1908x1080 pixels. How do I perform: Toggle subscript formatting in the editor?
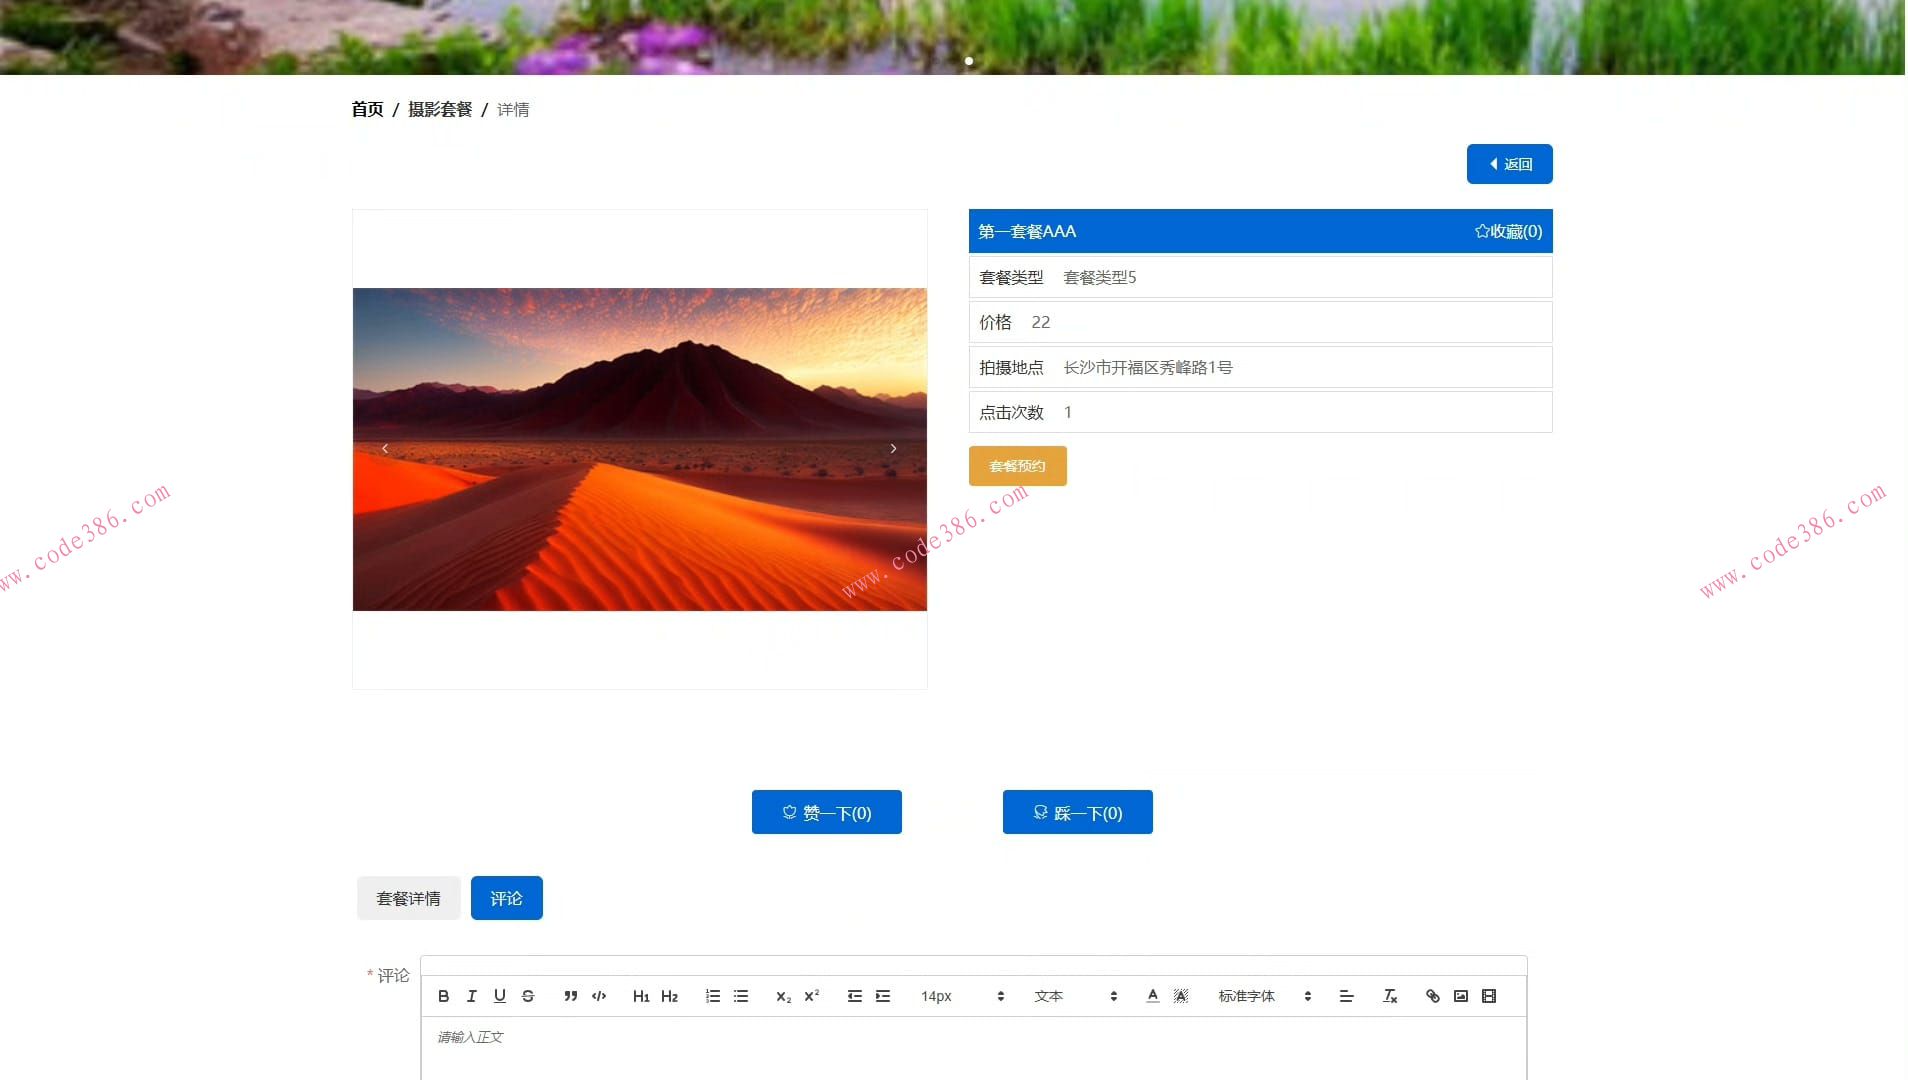pyautogui.click(x=781, y=995)
